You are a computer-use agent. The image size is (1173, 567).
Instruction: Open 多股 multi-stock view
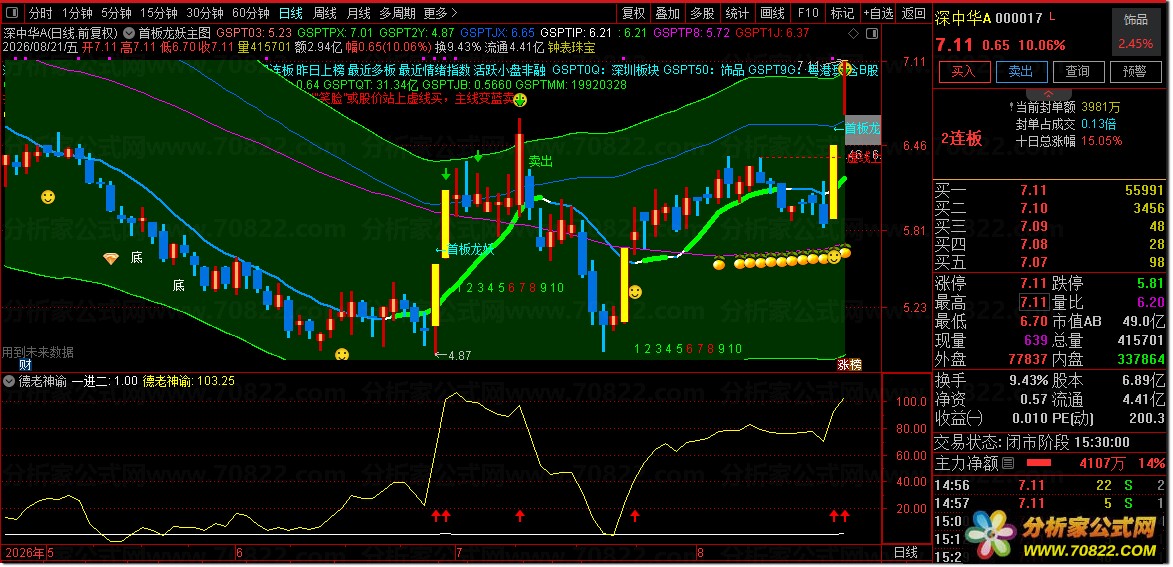[x=702, y=13]
